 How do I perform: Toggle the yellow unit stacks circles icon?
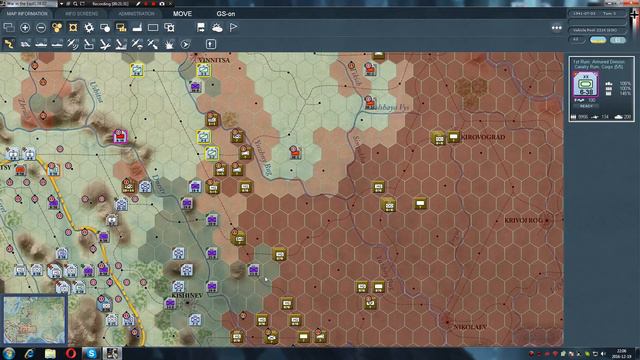(x=57, y=28)
